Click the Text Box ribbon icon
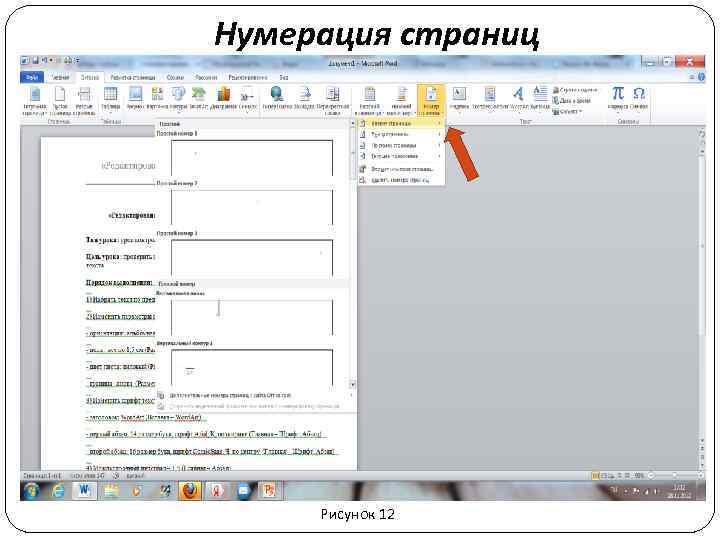 pos(459,99)
